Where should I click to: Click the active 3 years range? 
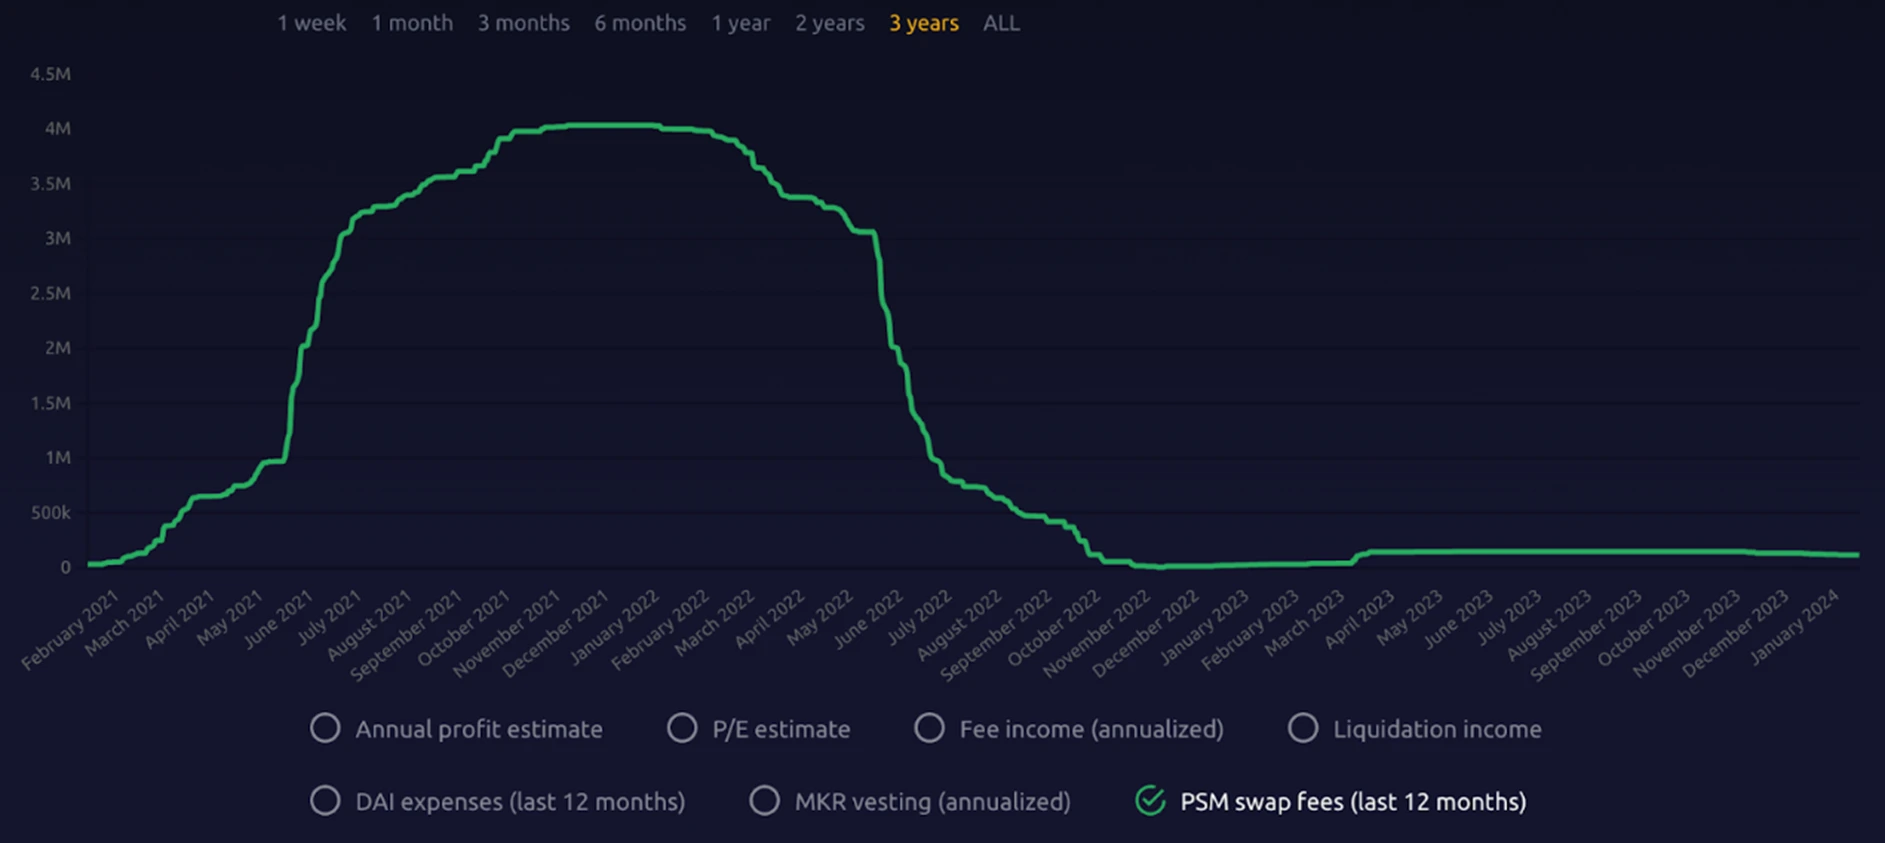click(923, 23)
